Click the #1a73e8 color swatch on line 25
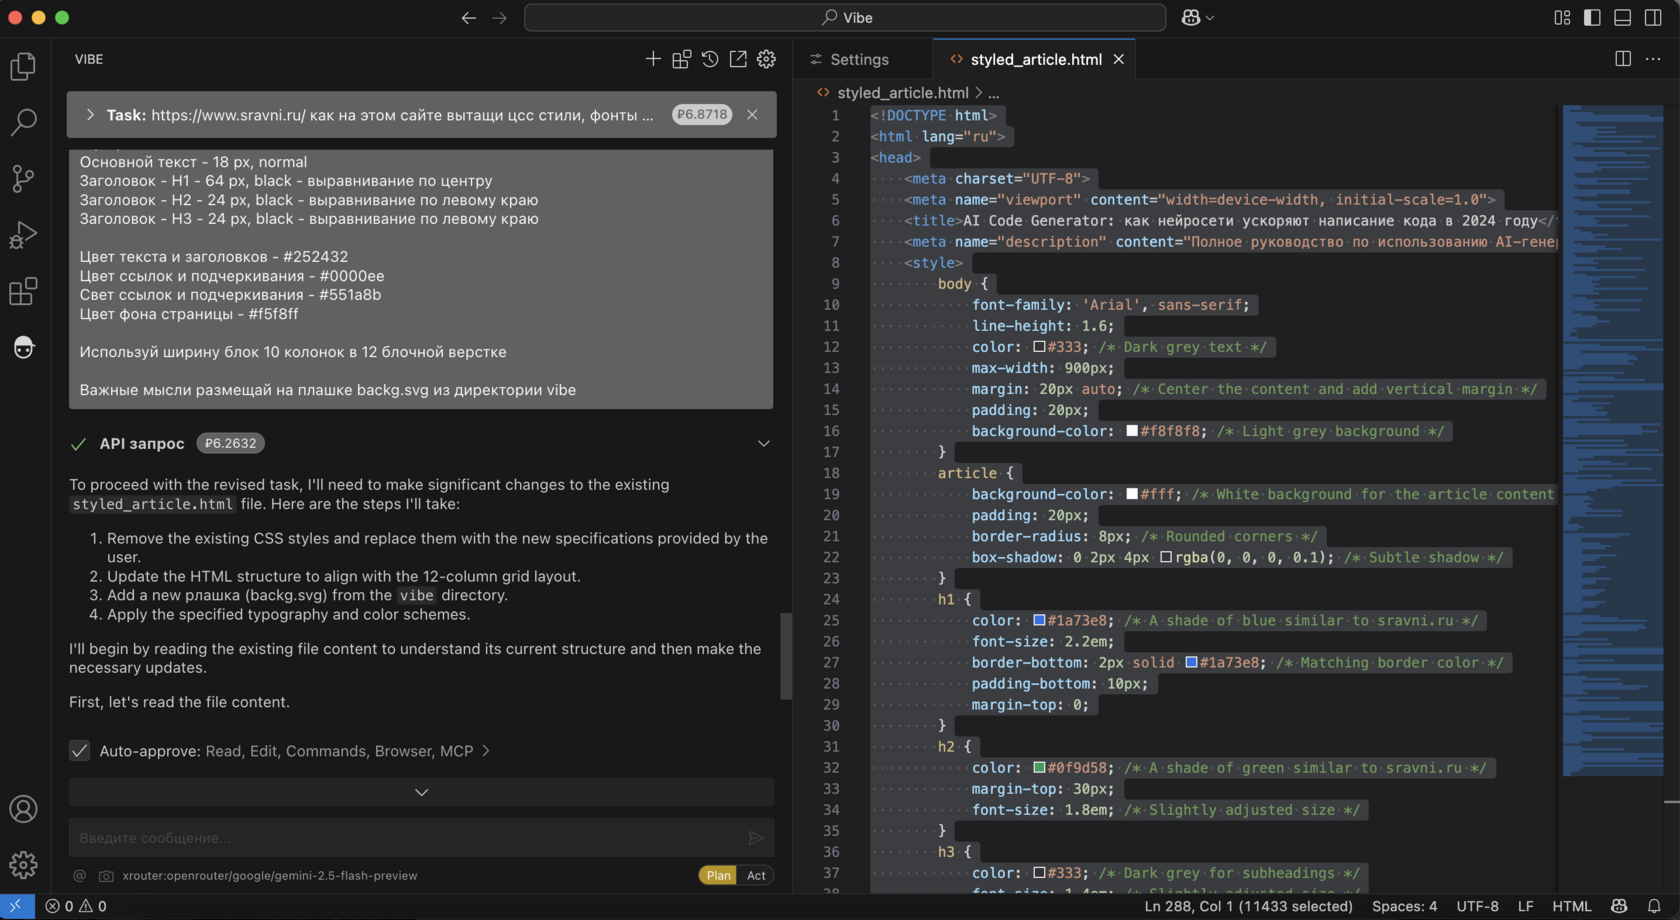The width and height of the screenshot is (1680, 920). pos(1040,620)
